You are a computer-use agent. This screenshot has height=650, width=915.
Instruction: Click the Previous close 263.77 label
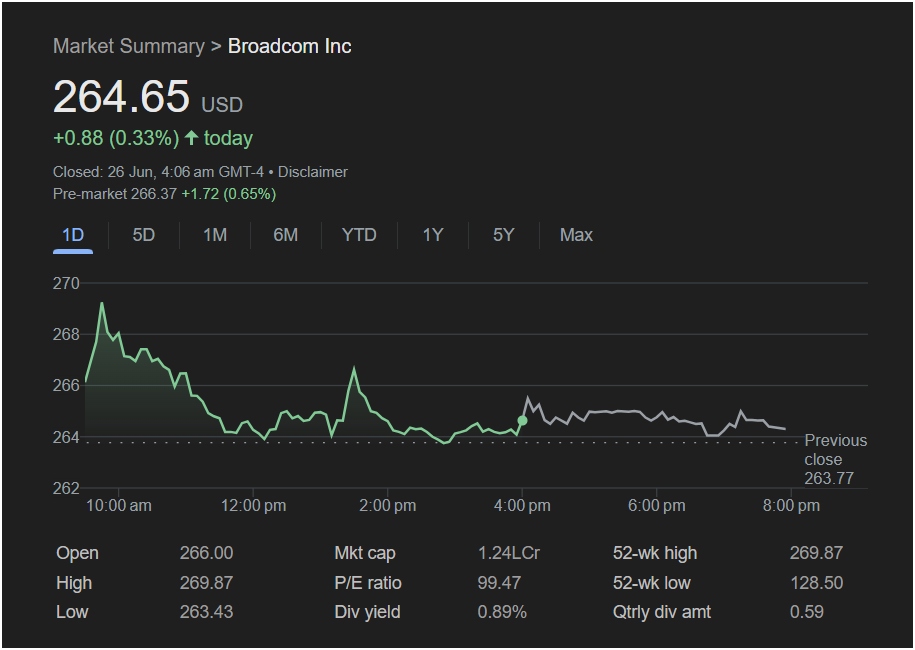(836, 459)
